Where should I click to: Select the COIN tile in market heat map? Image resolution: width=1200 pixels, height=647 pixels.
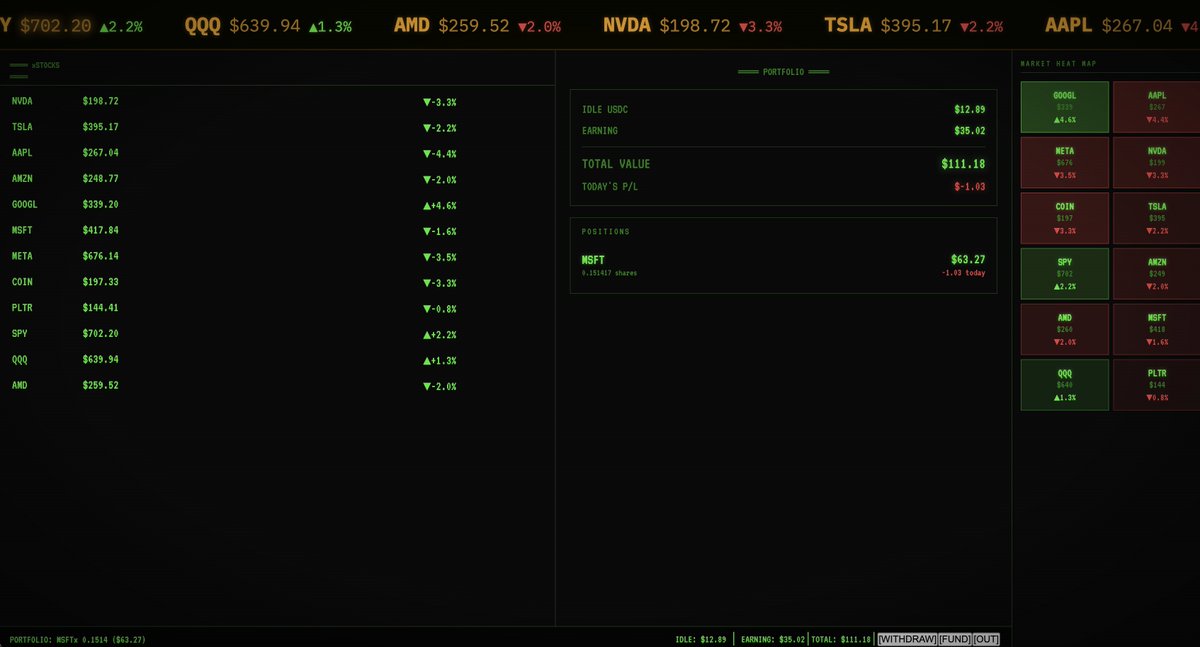click(1064, 218)
